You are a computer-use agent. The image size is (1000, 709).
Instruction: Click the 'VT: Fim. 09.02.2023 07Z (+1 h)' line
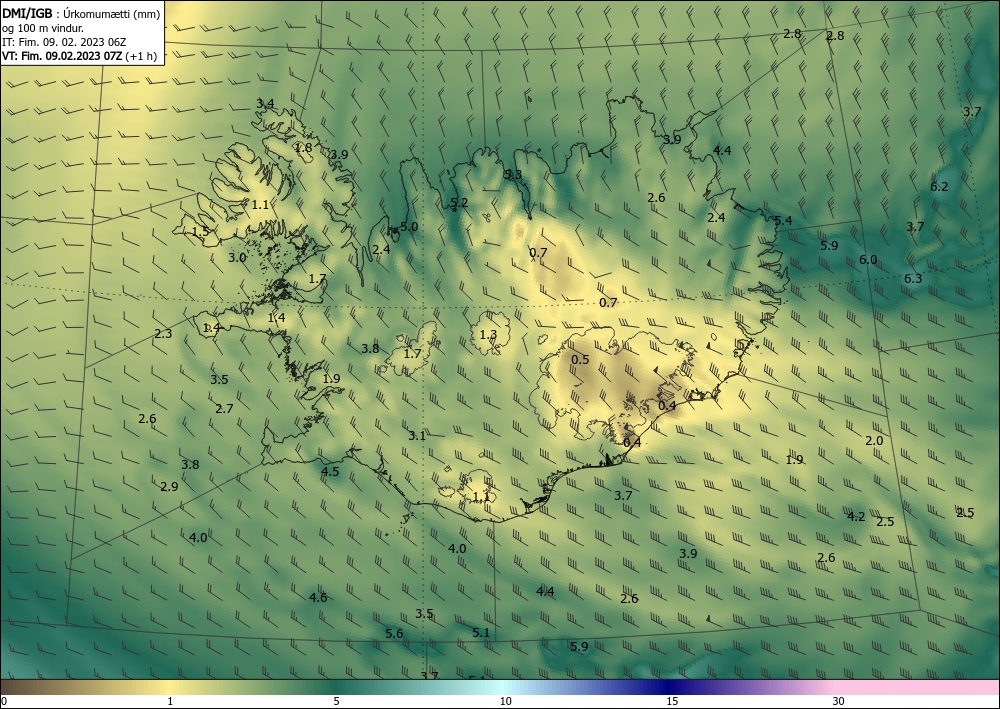(79, 56)
